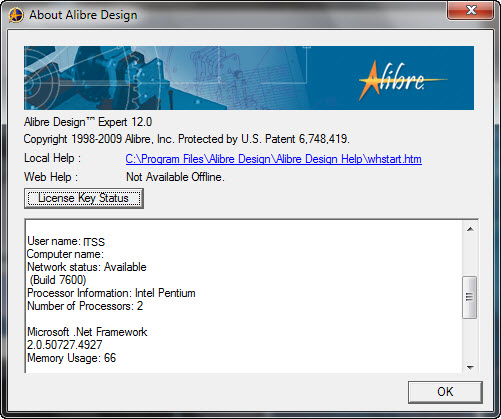501x419 pixels.
Task: Click OK to dismiss the dialog
Action: coord(445,392)
